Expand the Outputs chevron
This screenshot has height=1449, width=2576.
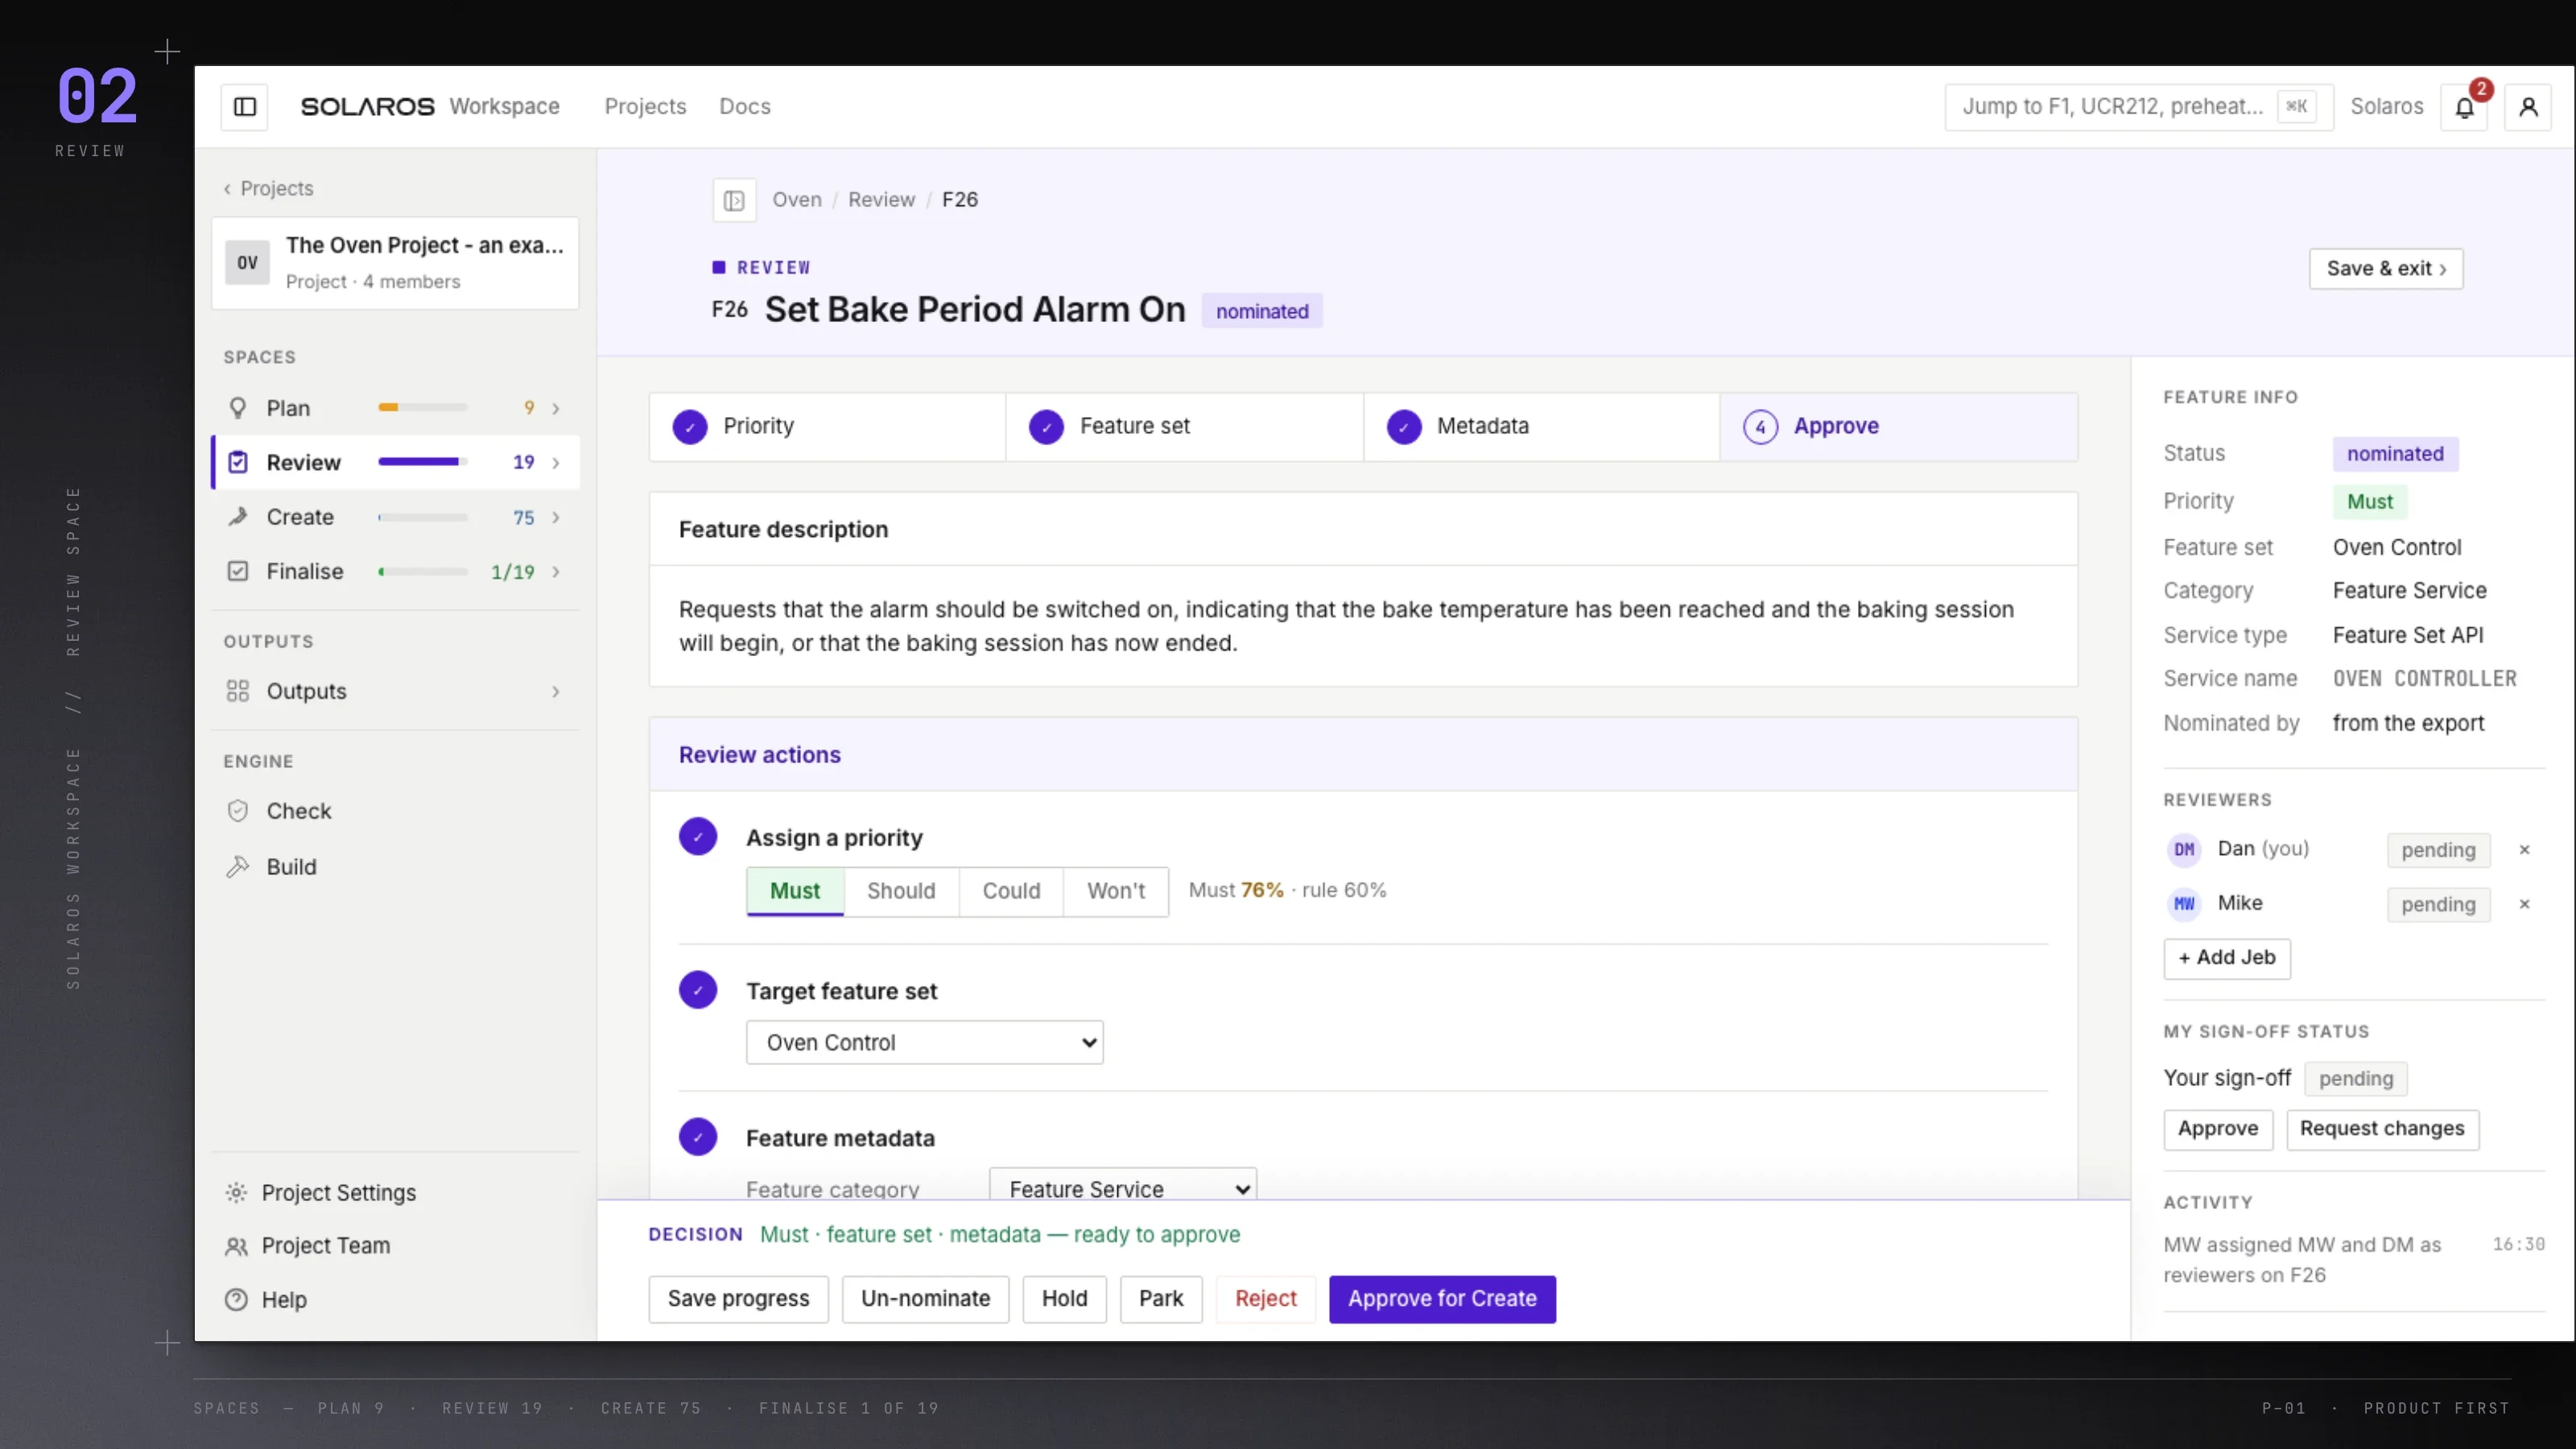[x=556, y=691]
